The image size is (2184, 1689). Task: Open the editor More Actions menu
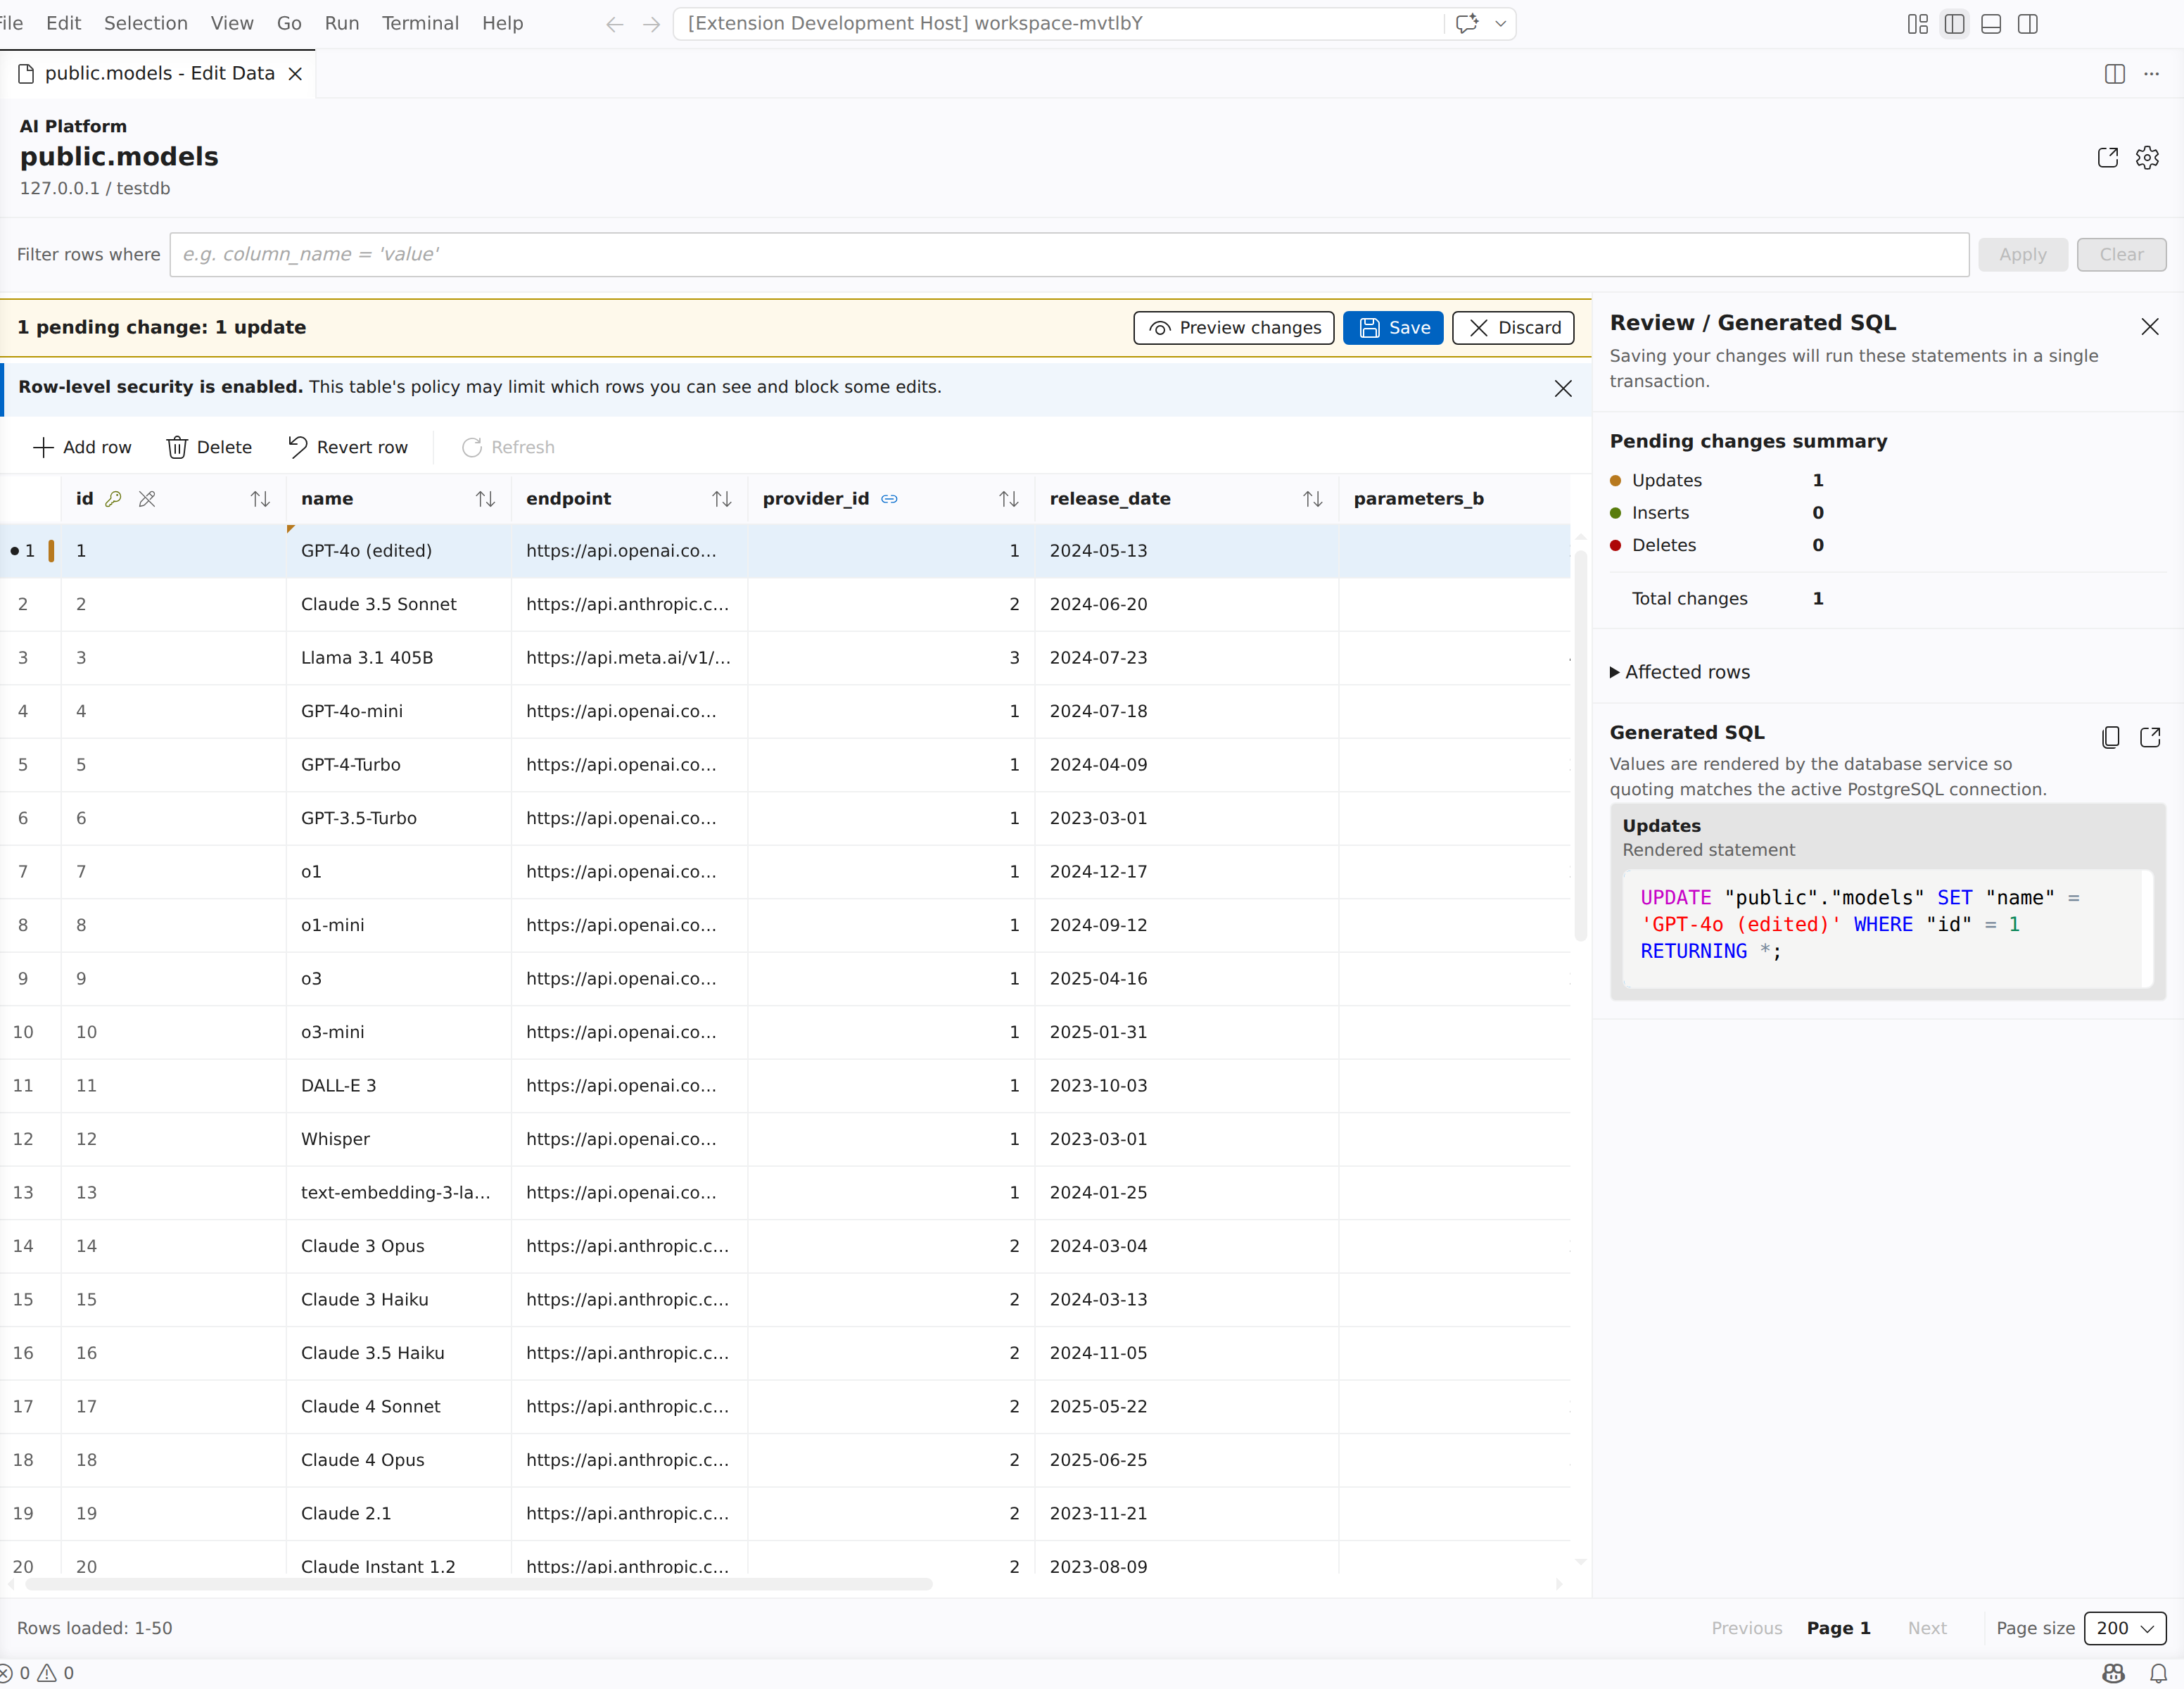pos(2151,74)
